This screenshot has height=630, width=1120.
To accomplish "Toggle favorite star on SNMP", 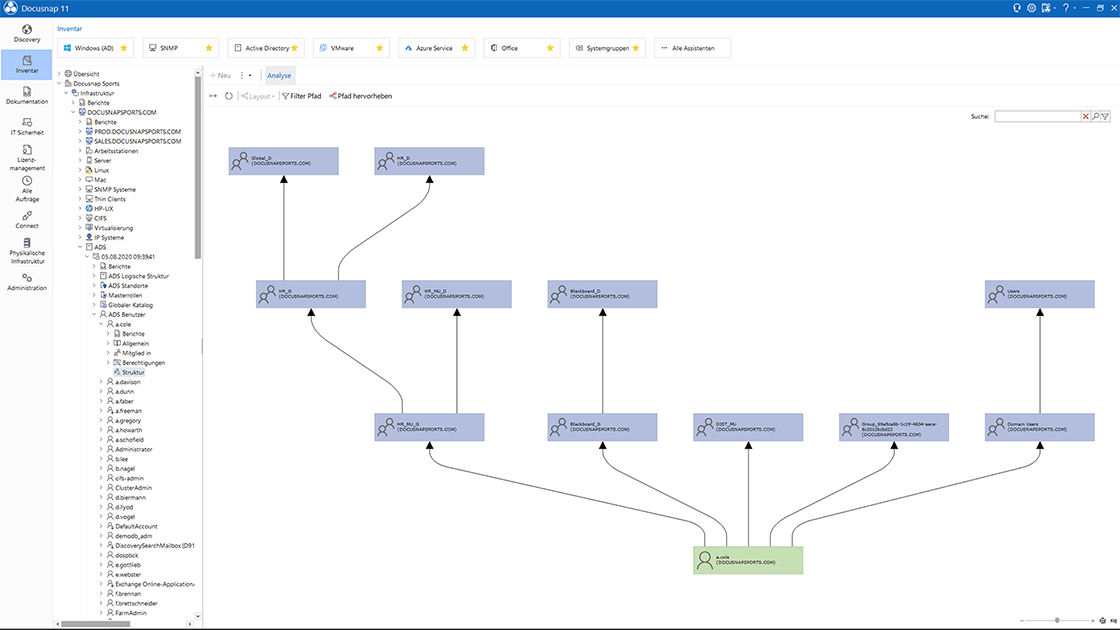I will coord(209,48).
